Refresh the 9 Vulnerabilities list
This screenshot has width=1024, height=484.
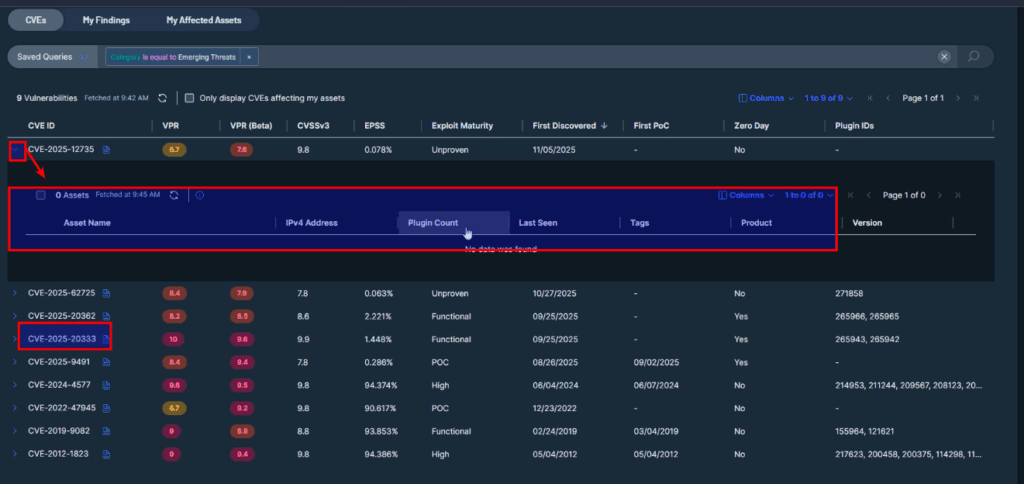point(163,98)
